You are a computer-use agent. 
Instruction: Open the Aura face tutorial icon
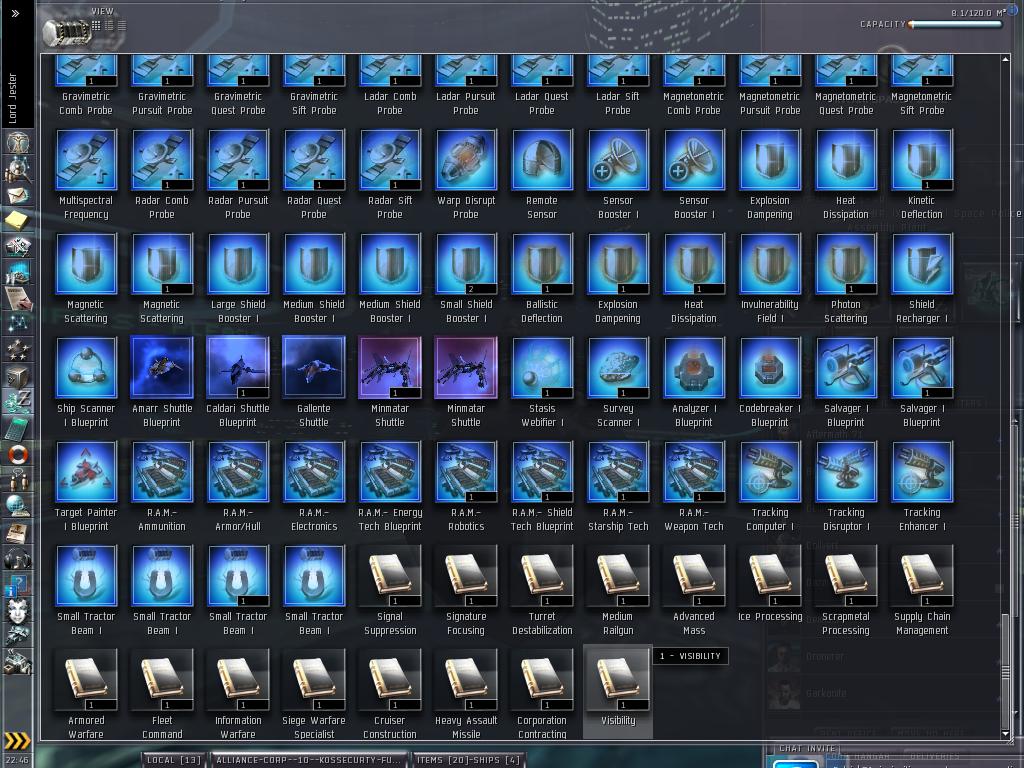pos(18,611)
